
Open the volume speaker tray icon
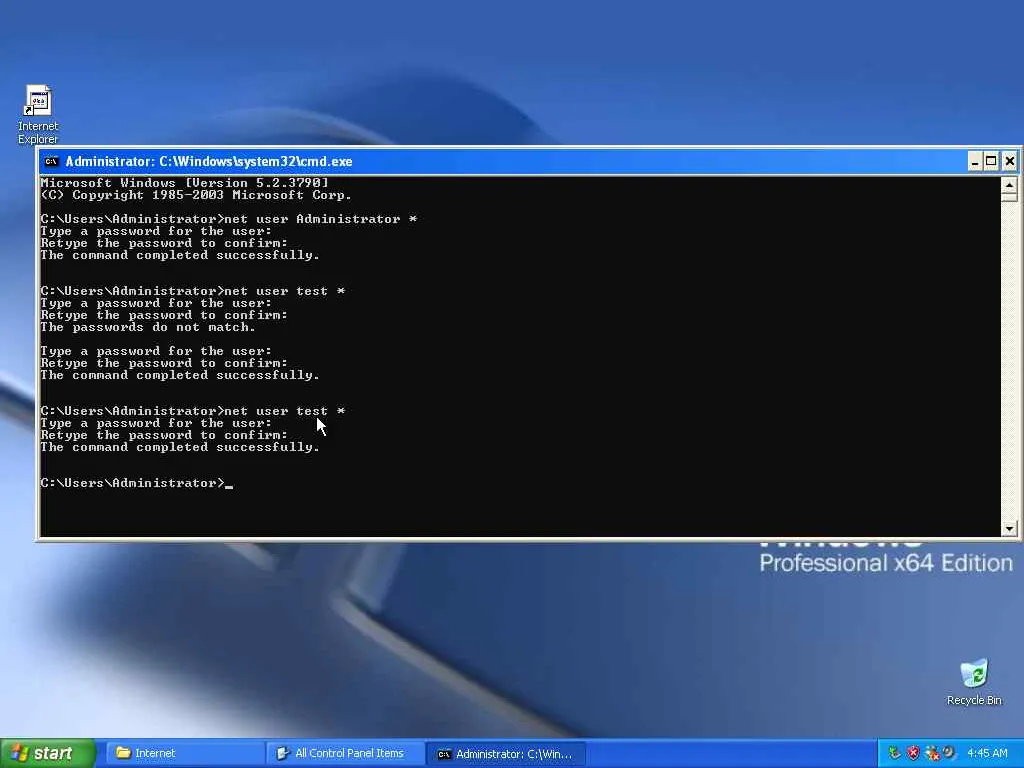[x=949, y=753]
